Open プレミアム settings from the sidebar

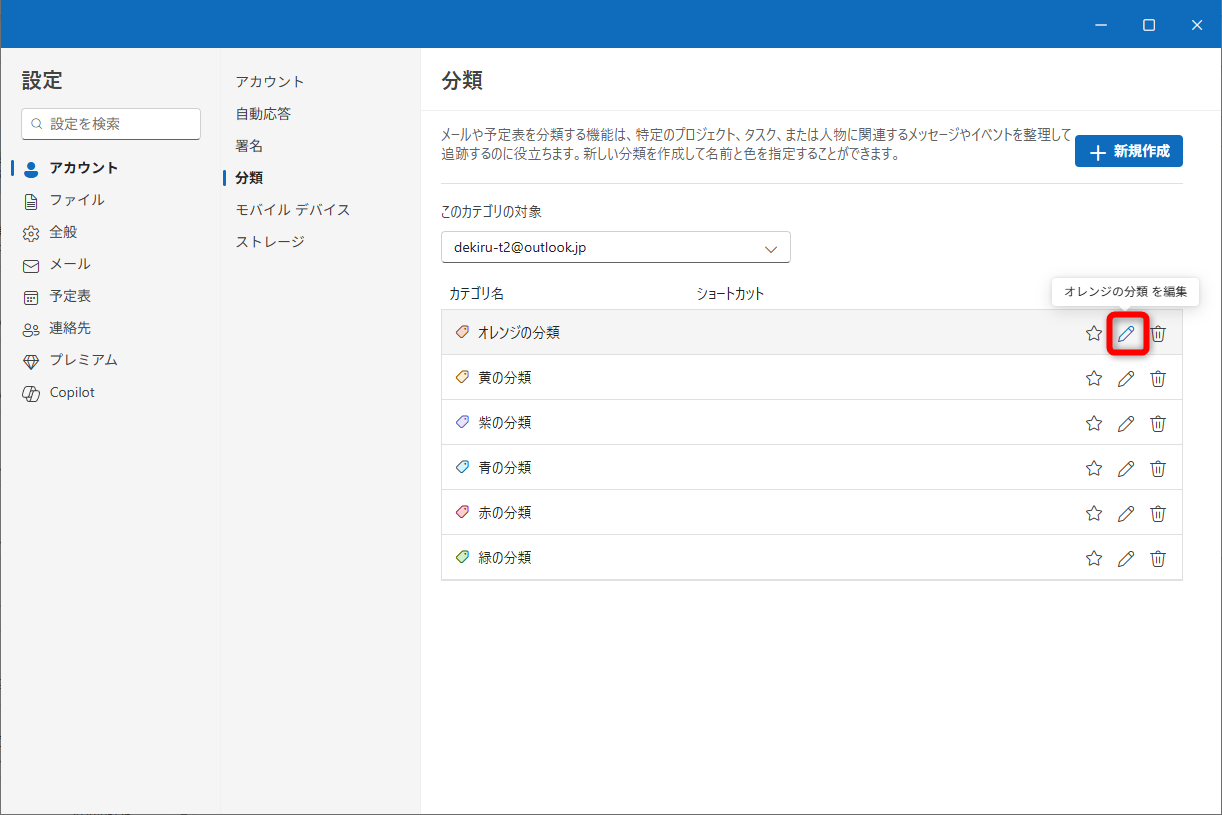(30, 360)
